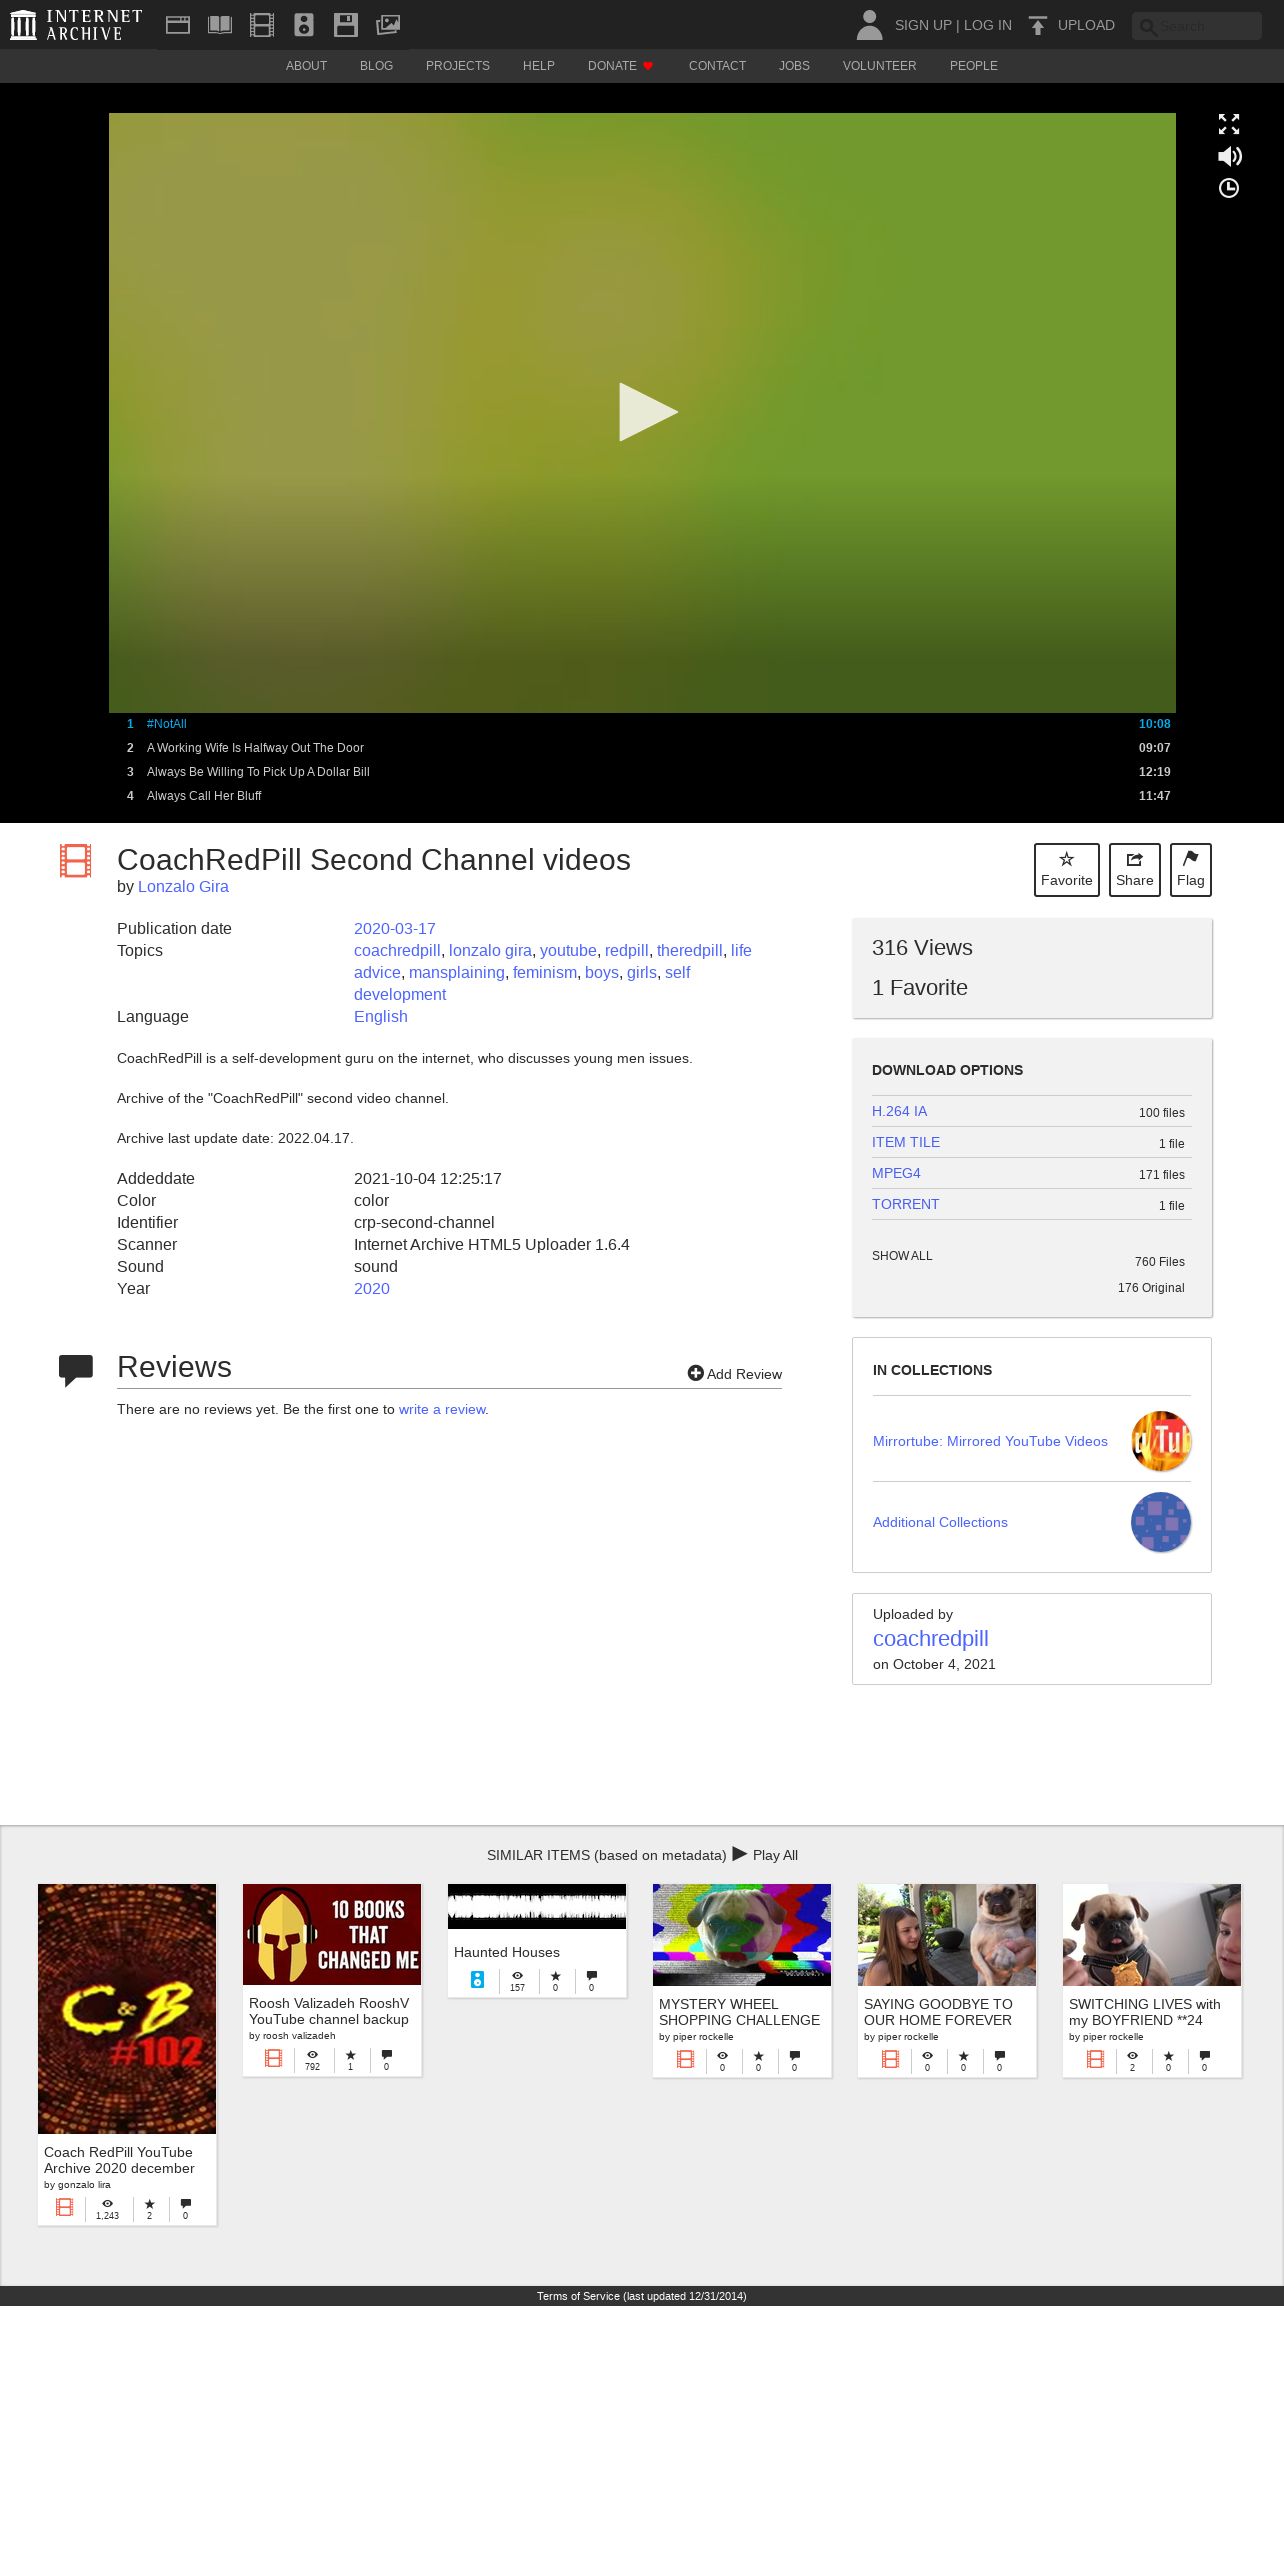
Task: Open the HELP menu item
Action: 539,66
